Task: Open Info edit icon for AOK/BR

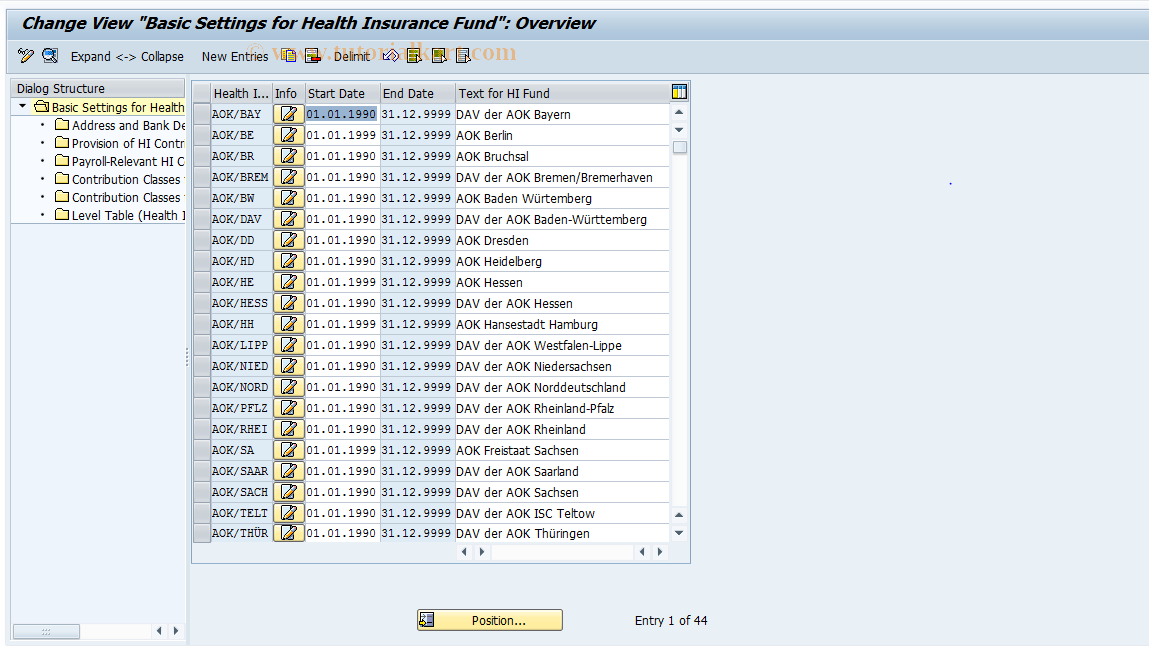Action: [289, 156]
